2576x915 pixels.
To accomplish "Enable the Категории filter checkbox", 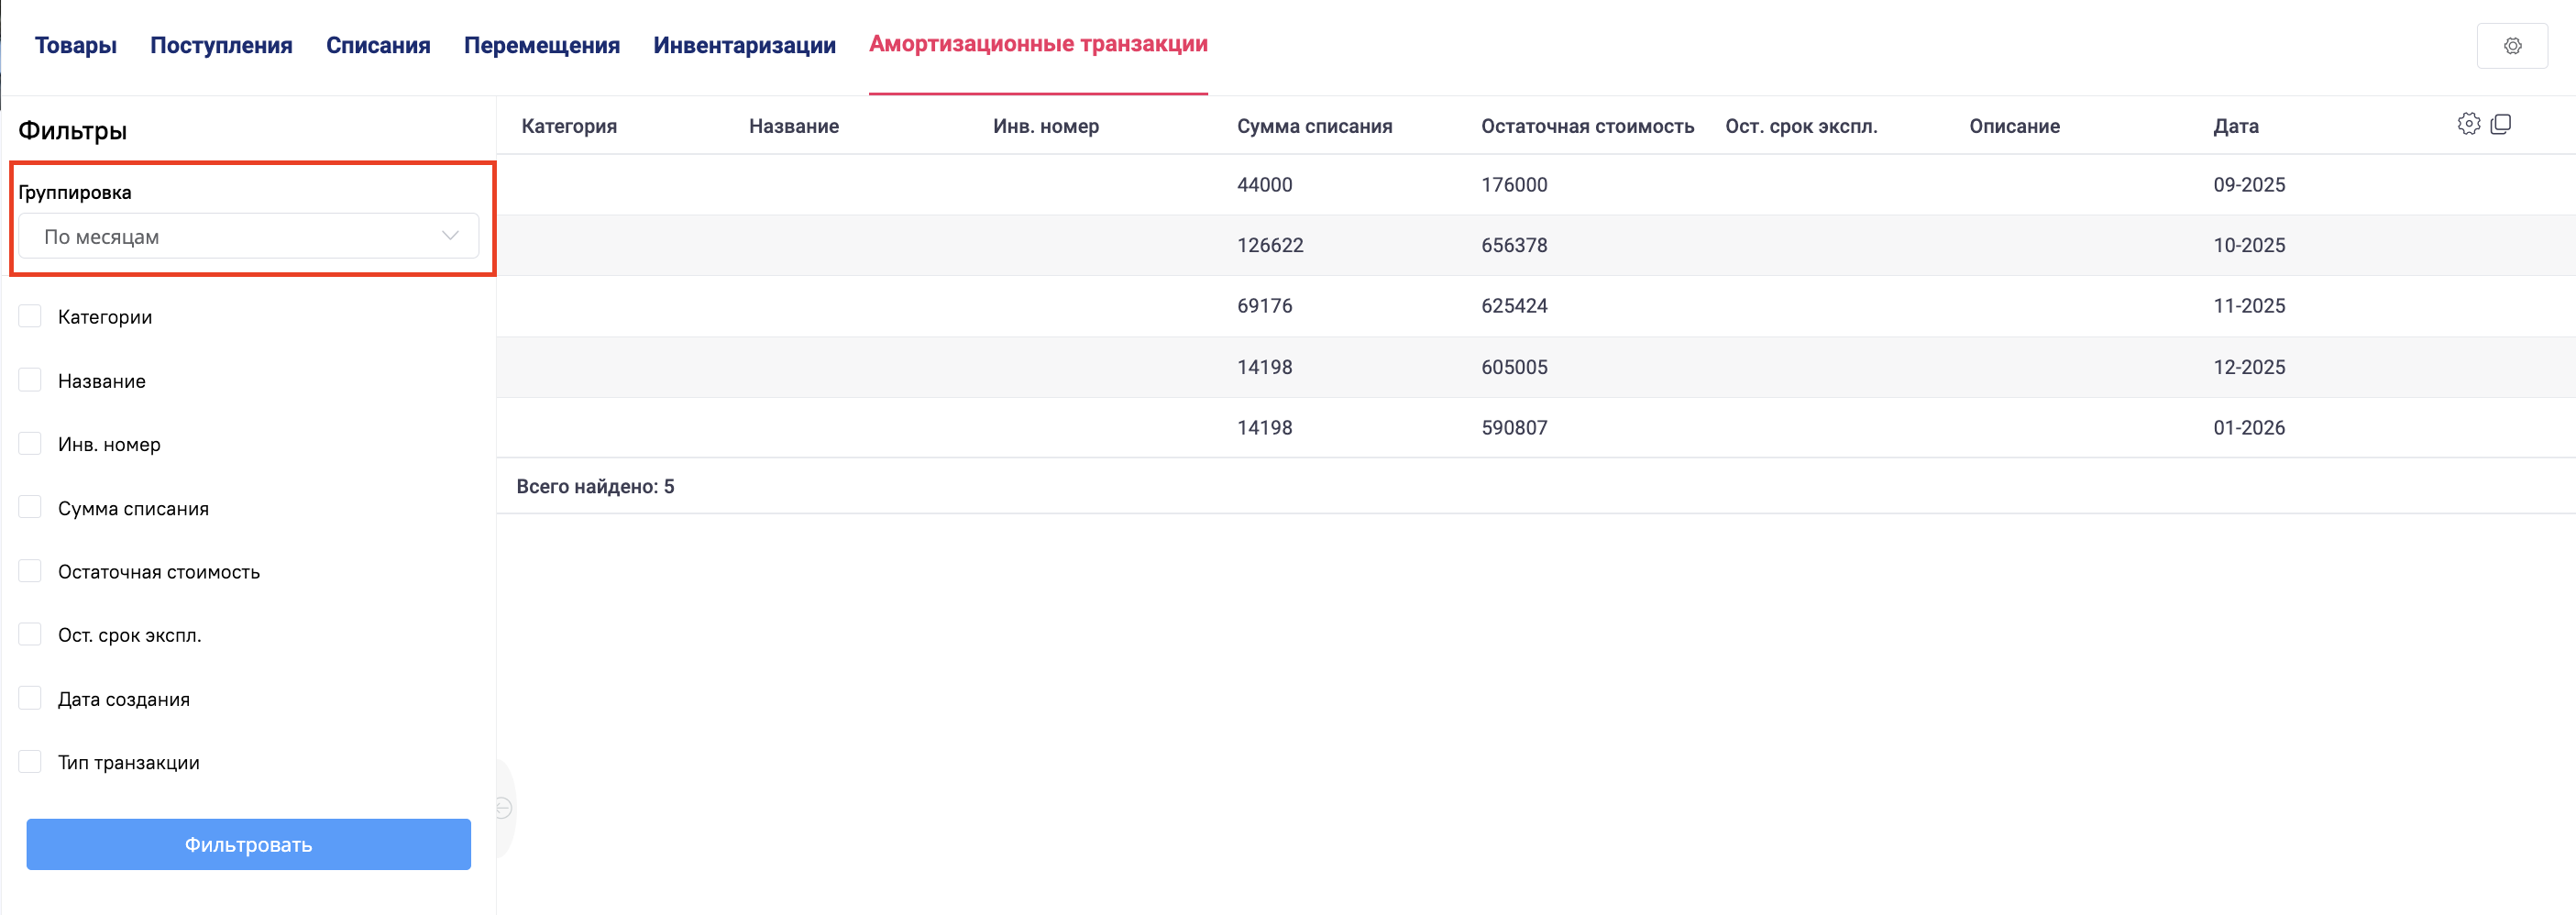I will (x=30, y=317).
